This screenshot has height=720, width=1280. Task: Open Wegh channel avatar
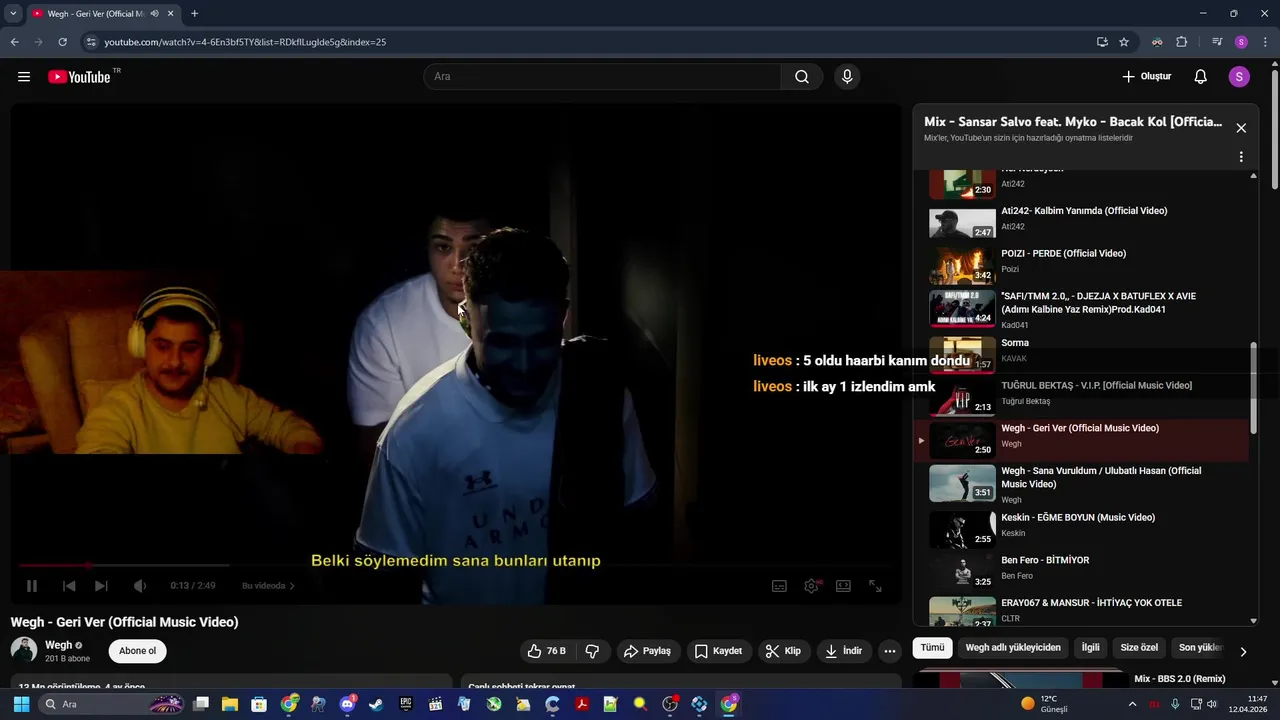[x=24, y=650]
